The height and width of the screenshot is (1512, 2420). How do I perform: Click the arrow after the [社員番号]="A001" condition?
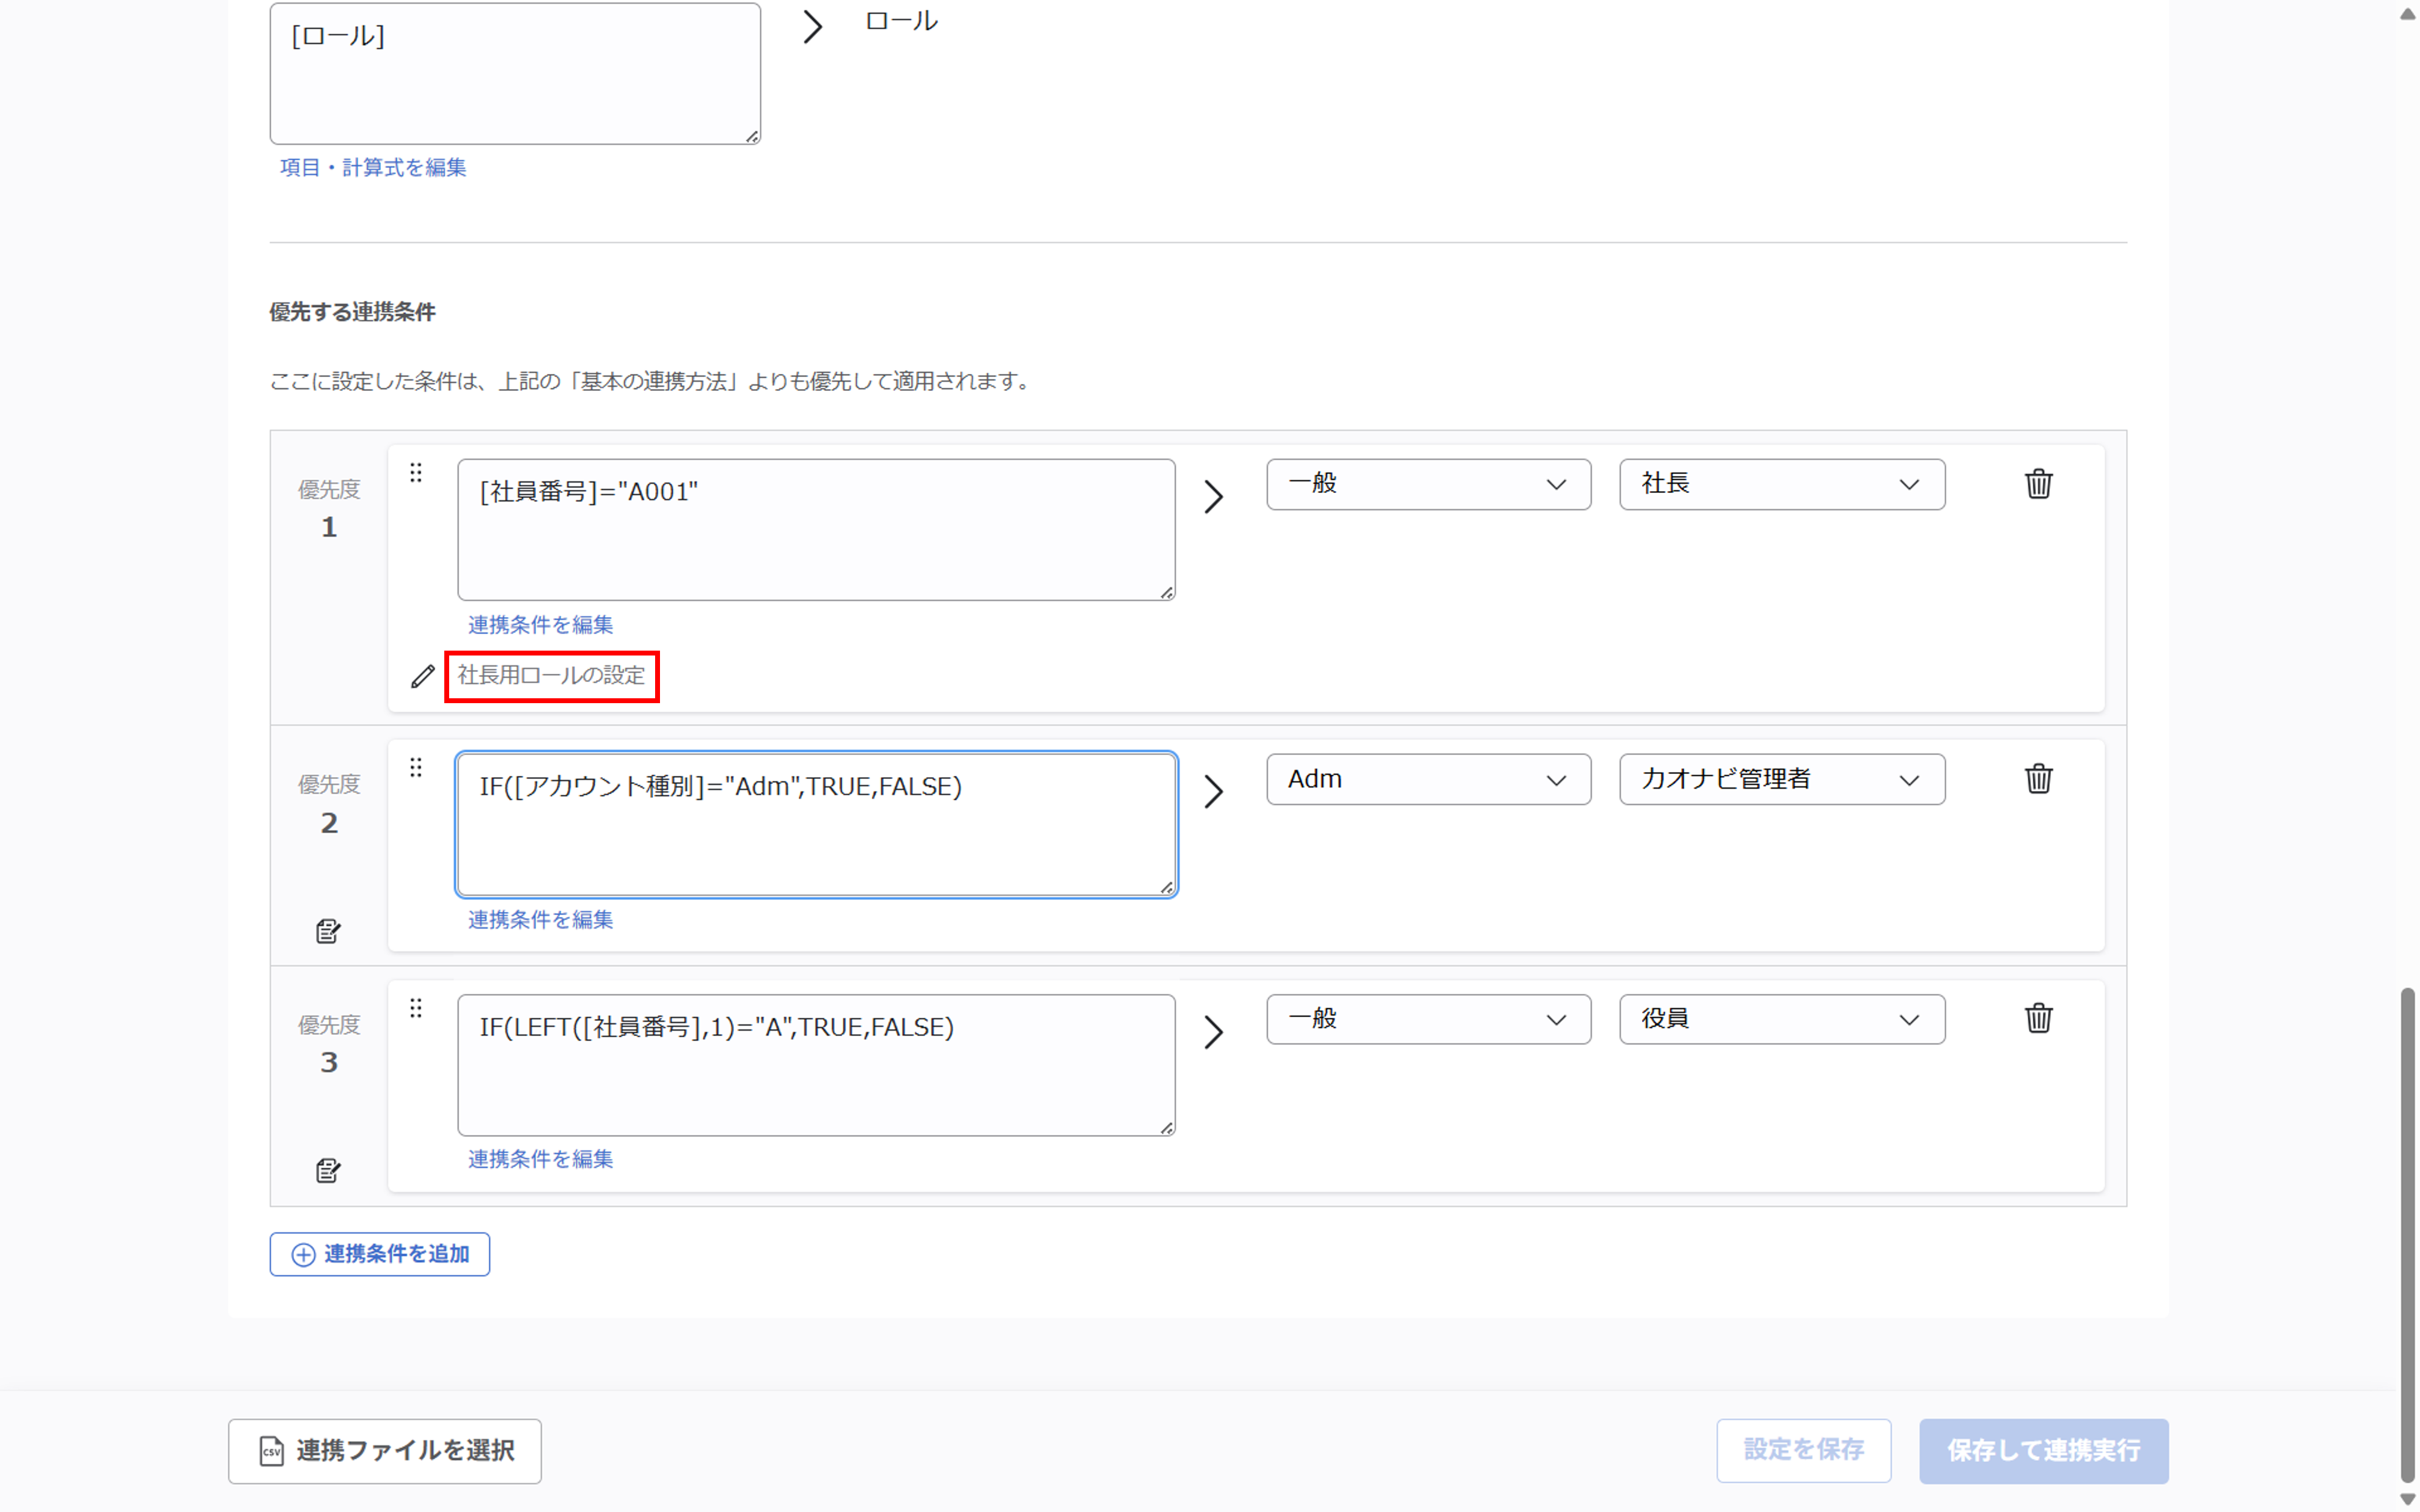pos(1213,496)
